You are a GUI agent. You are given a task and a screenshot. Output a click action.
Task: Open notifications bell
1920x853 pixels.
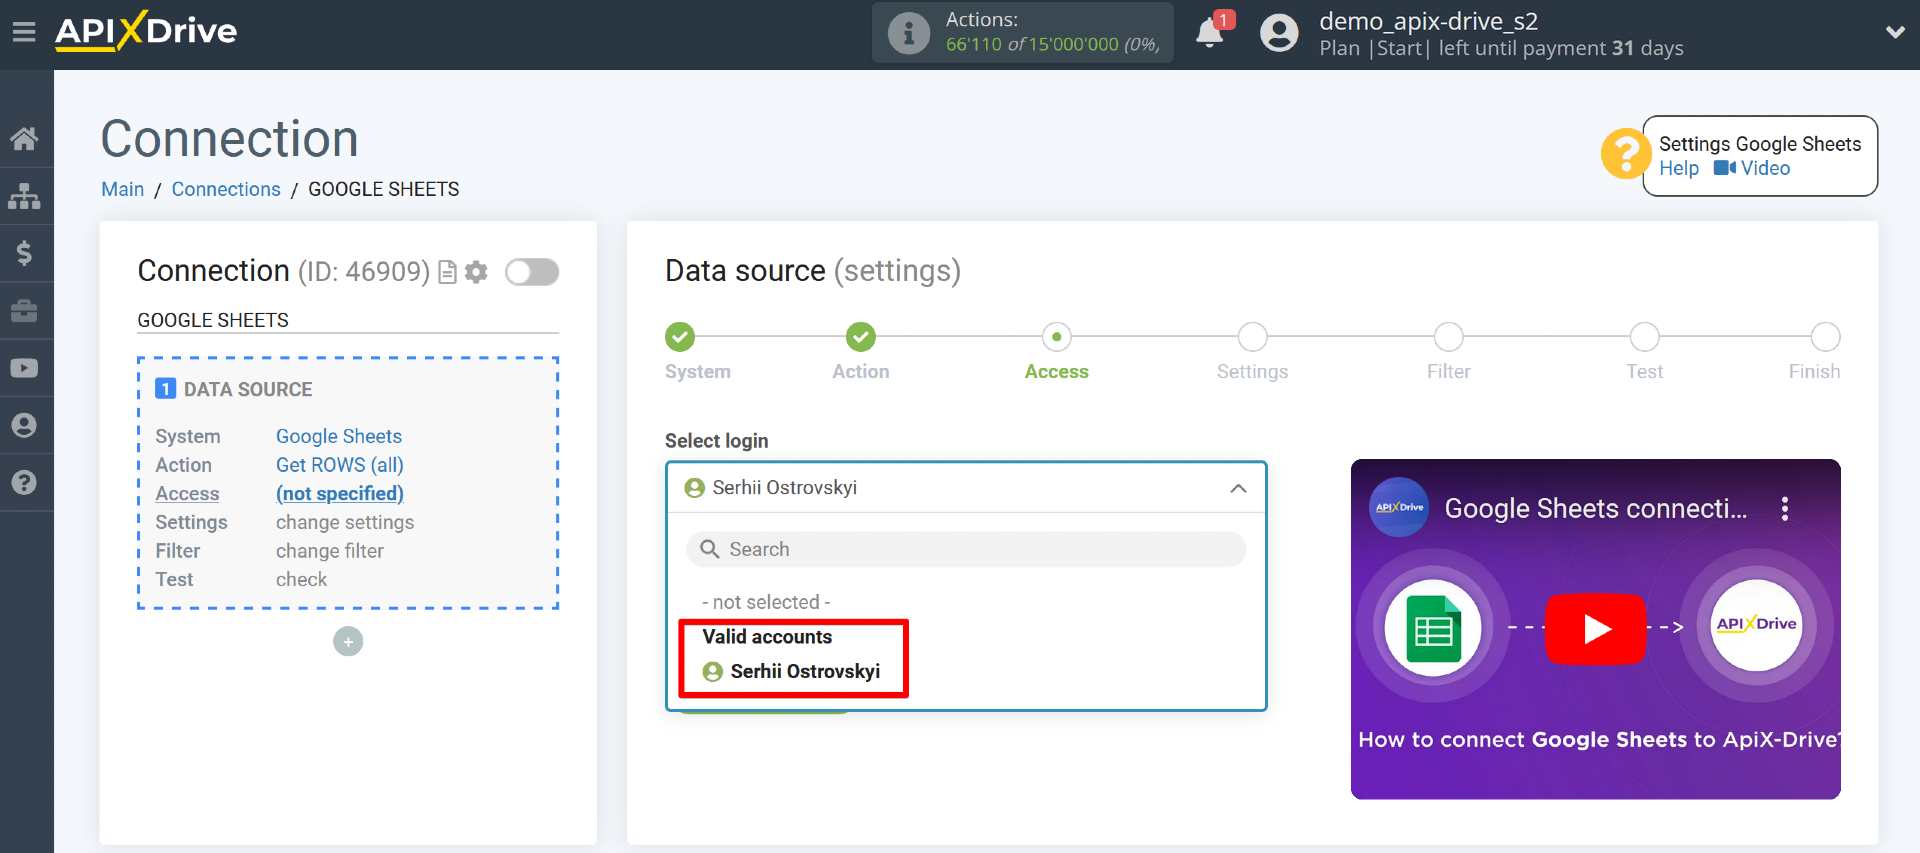point(1210,33)
